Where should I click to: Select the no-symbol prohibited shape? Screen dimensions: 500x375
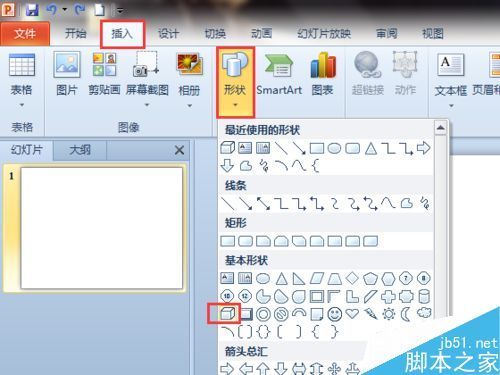tap(281, 314)
